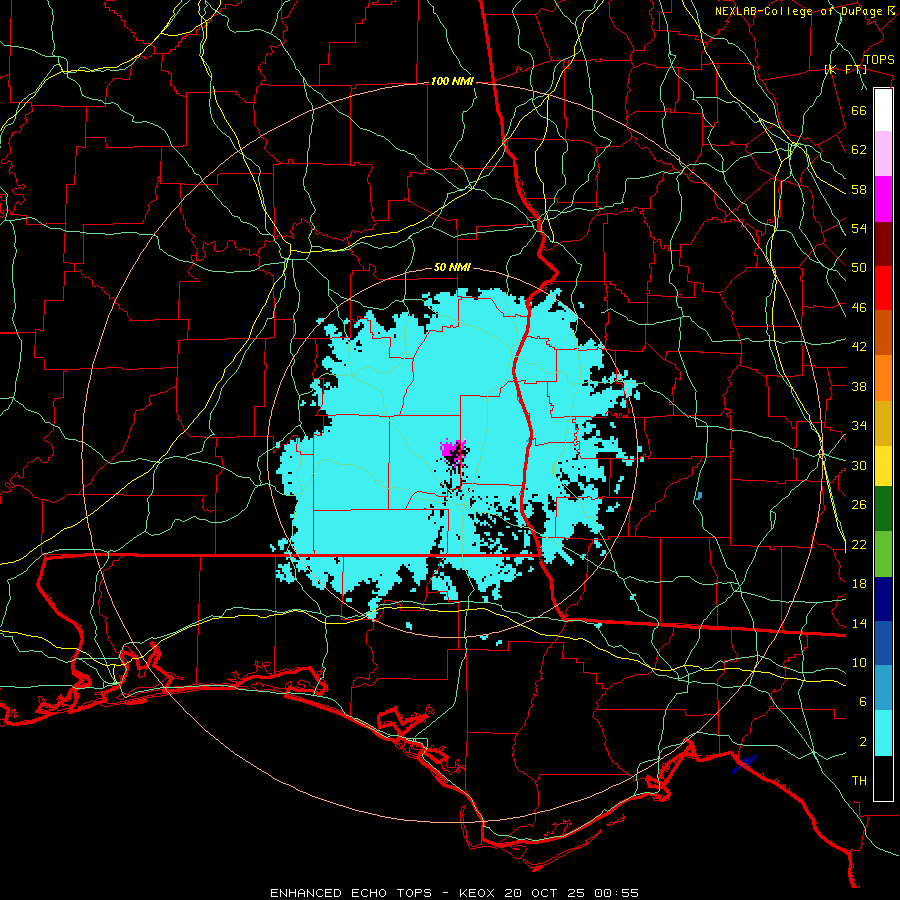Click the small blue echo east of radar
The height and width of the screenshot is (900, 900).
(x=699, y=495)
